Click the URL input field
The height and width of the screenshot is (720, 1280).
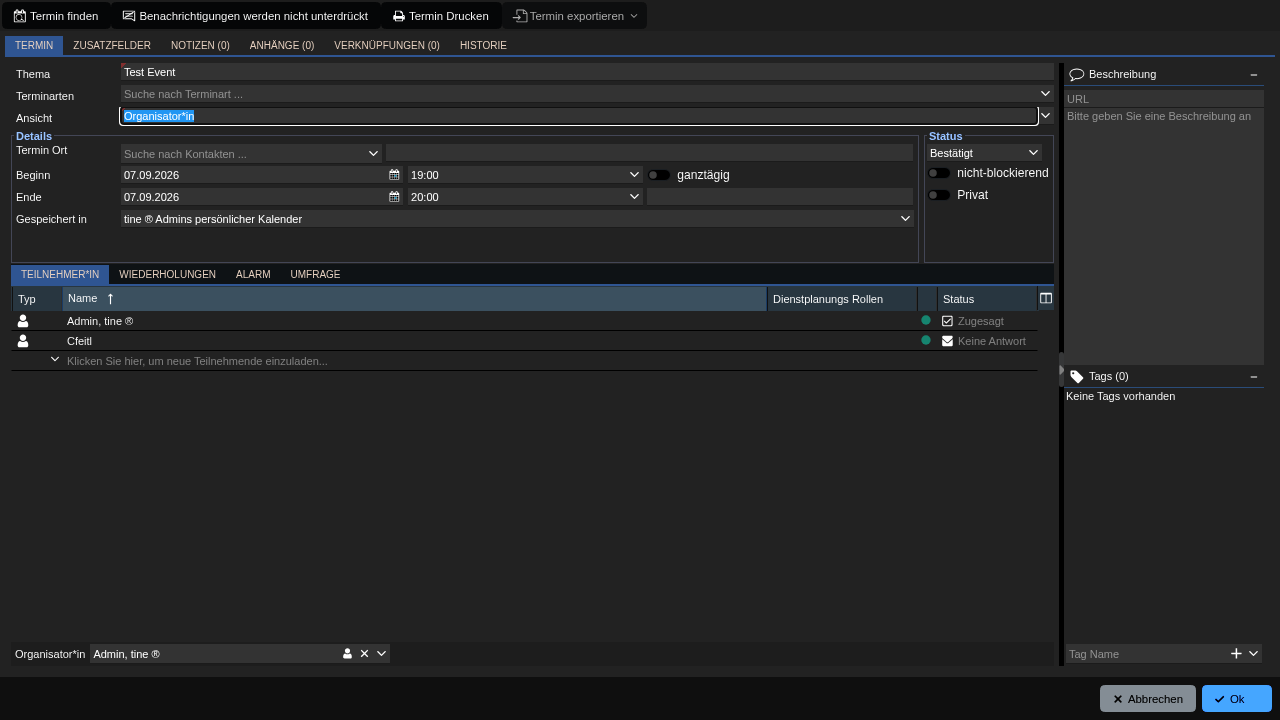pos(1164,98)
